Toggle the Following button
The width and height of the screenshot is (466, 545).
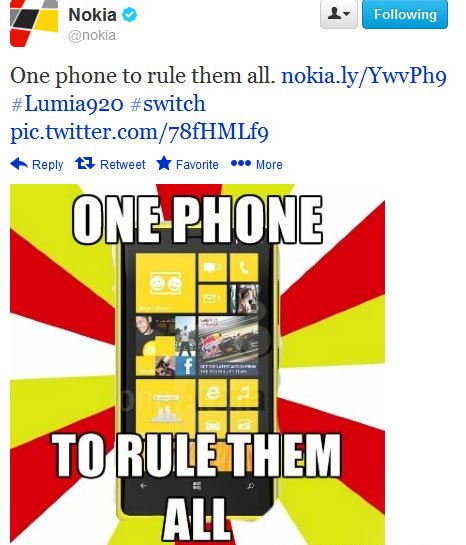[x=405, y=15]
